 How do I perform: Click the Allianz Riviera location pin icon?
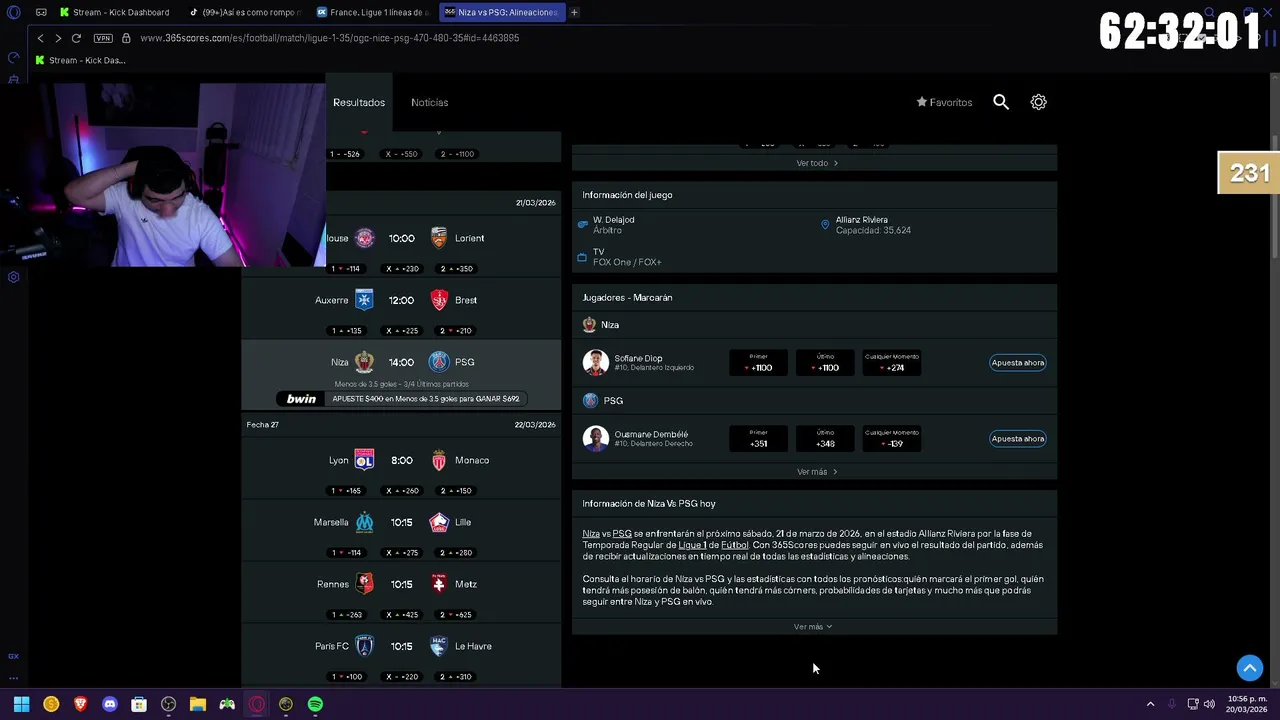tap(825, 225)
